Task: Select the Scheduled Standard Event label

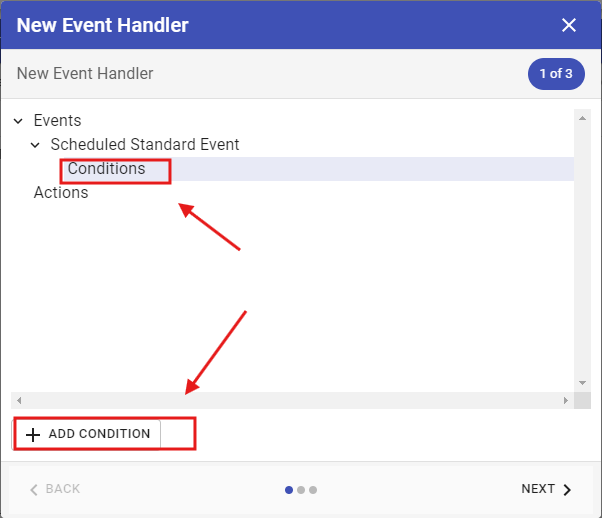Action: coord(145,145)
